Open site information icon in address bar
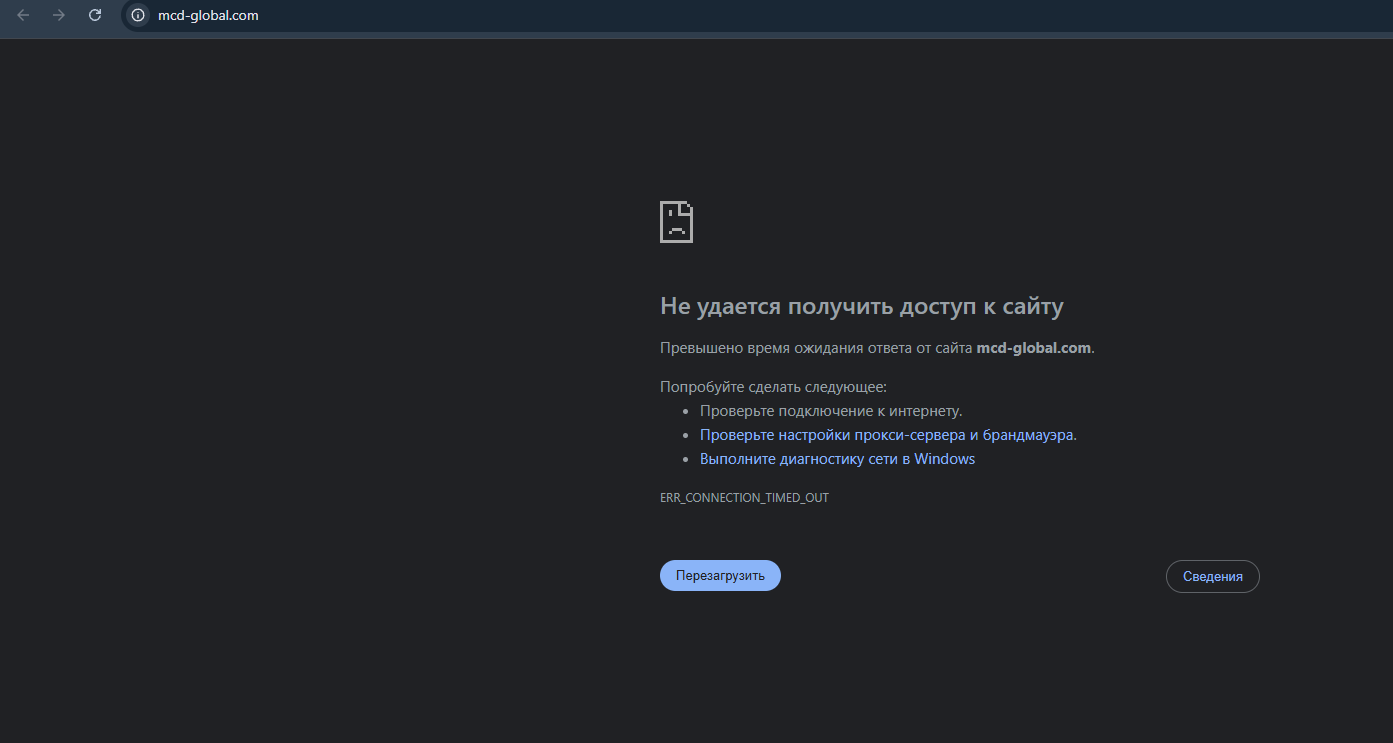Image resolution: width=1393 pixels, height=743 pixels. 138,15
